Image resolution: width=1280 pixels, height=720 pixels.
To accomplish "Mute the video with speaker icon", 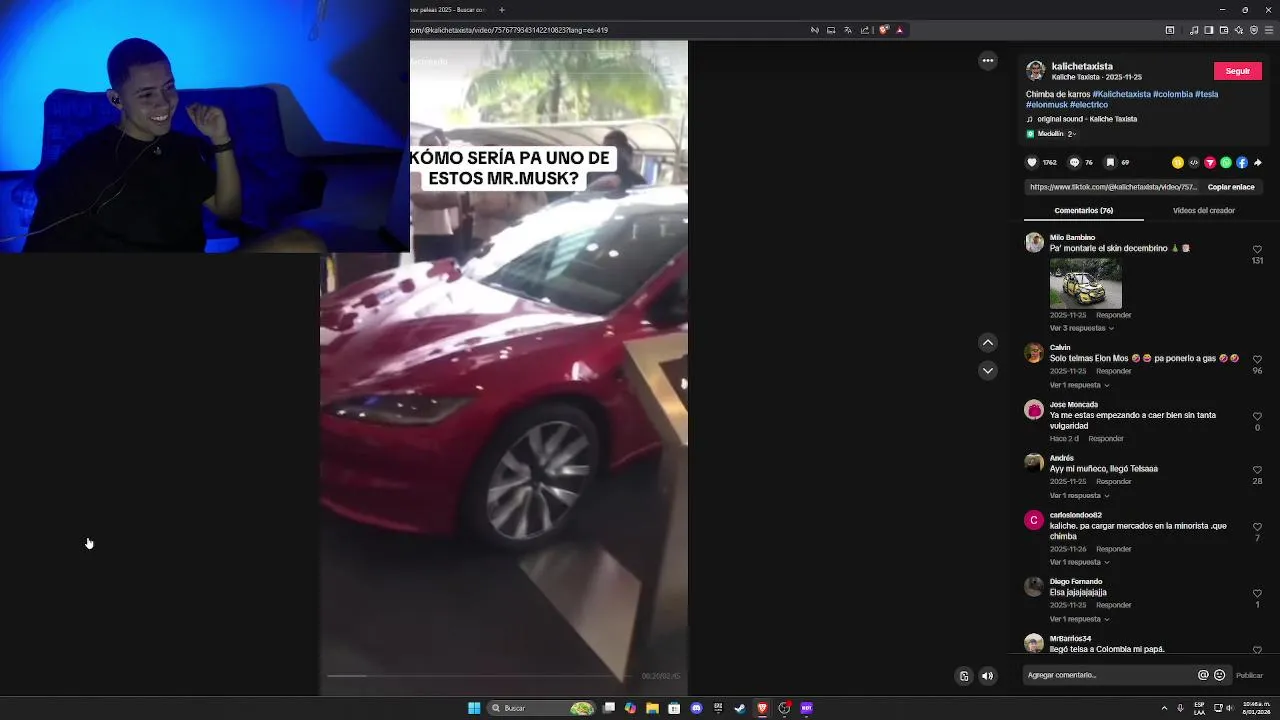I will (x=988, y=676).
